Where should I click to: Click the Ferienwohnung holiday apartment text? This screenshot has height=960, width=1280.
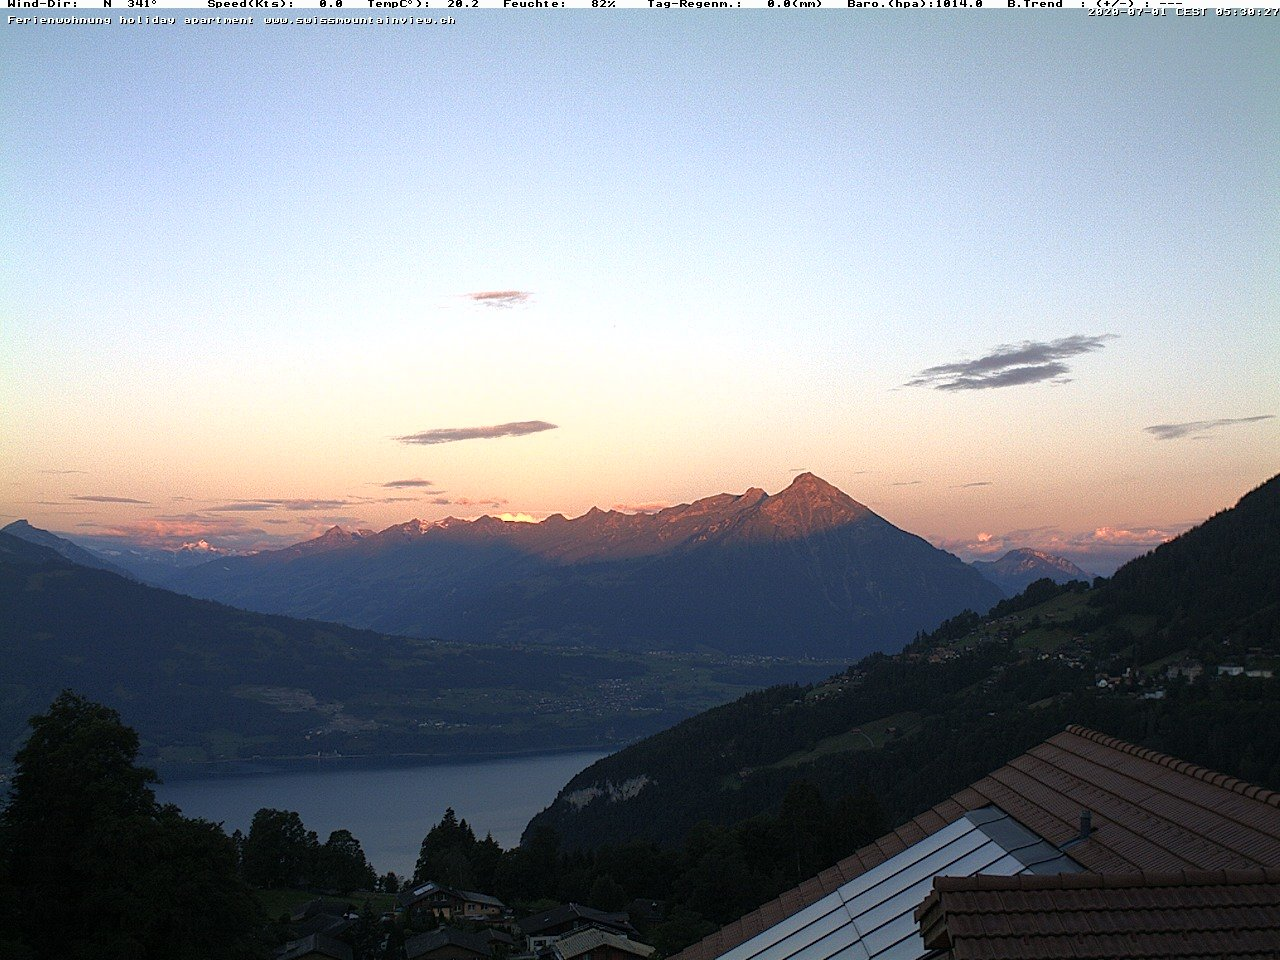[x=131, y=19]
